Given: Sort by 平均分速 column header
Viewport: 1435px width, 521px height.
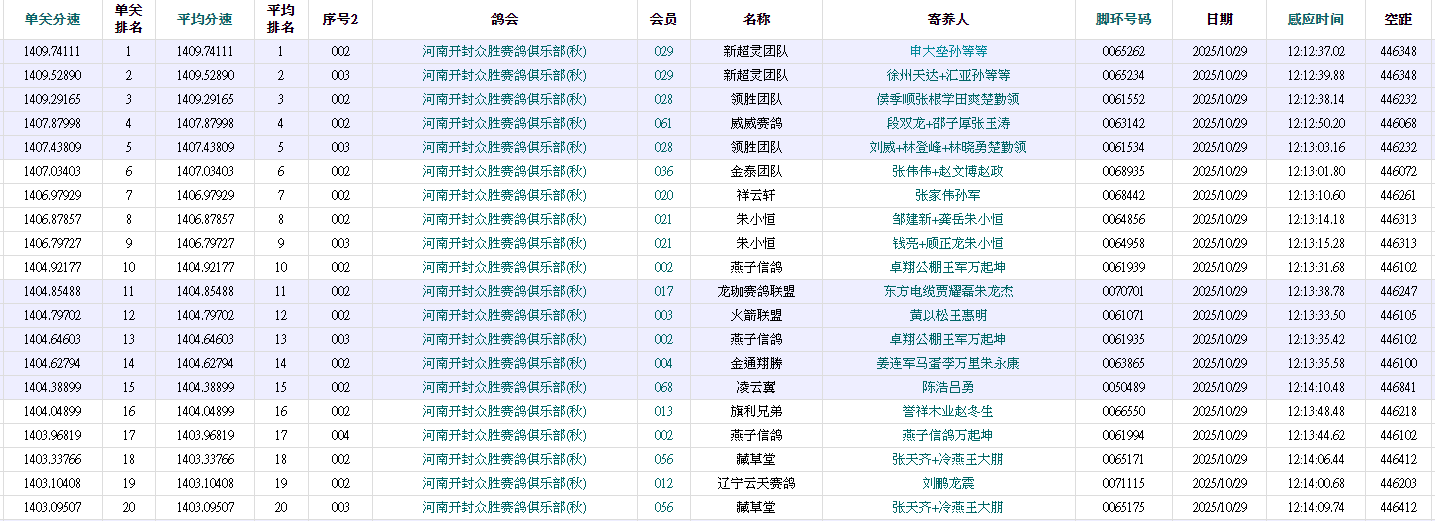Looking at the screenshot, I should coord(205,19).
